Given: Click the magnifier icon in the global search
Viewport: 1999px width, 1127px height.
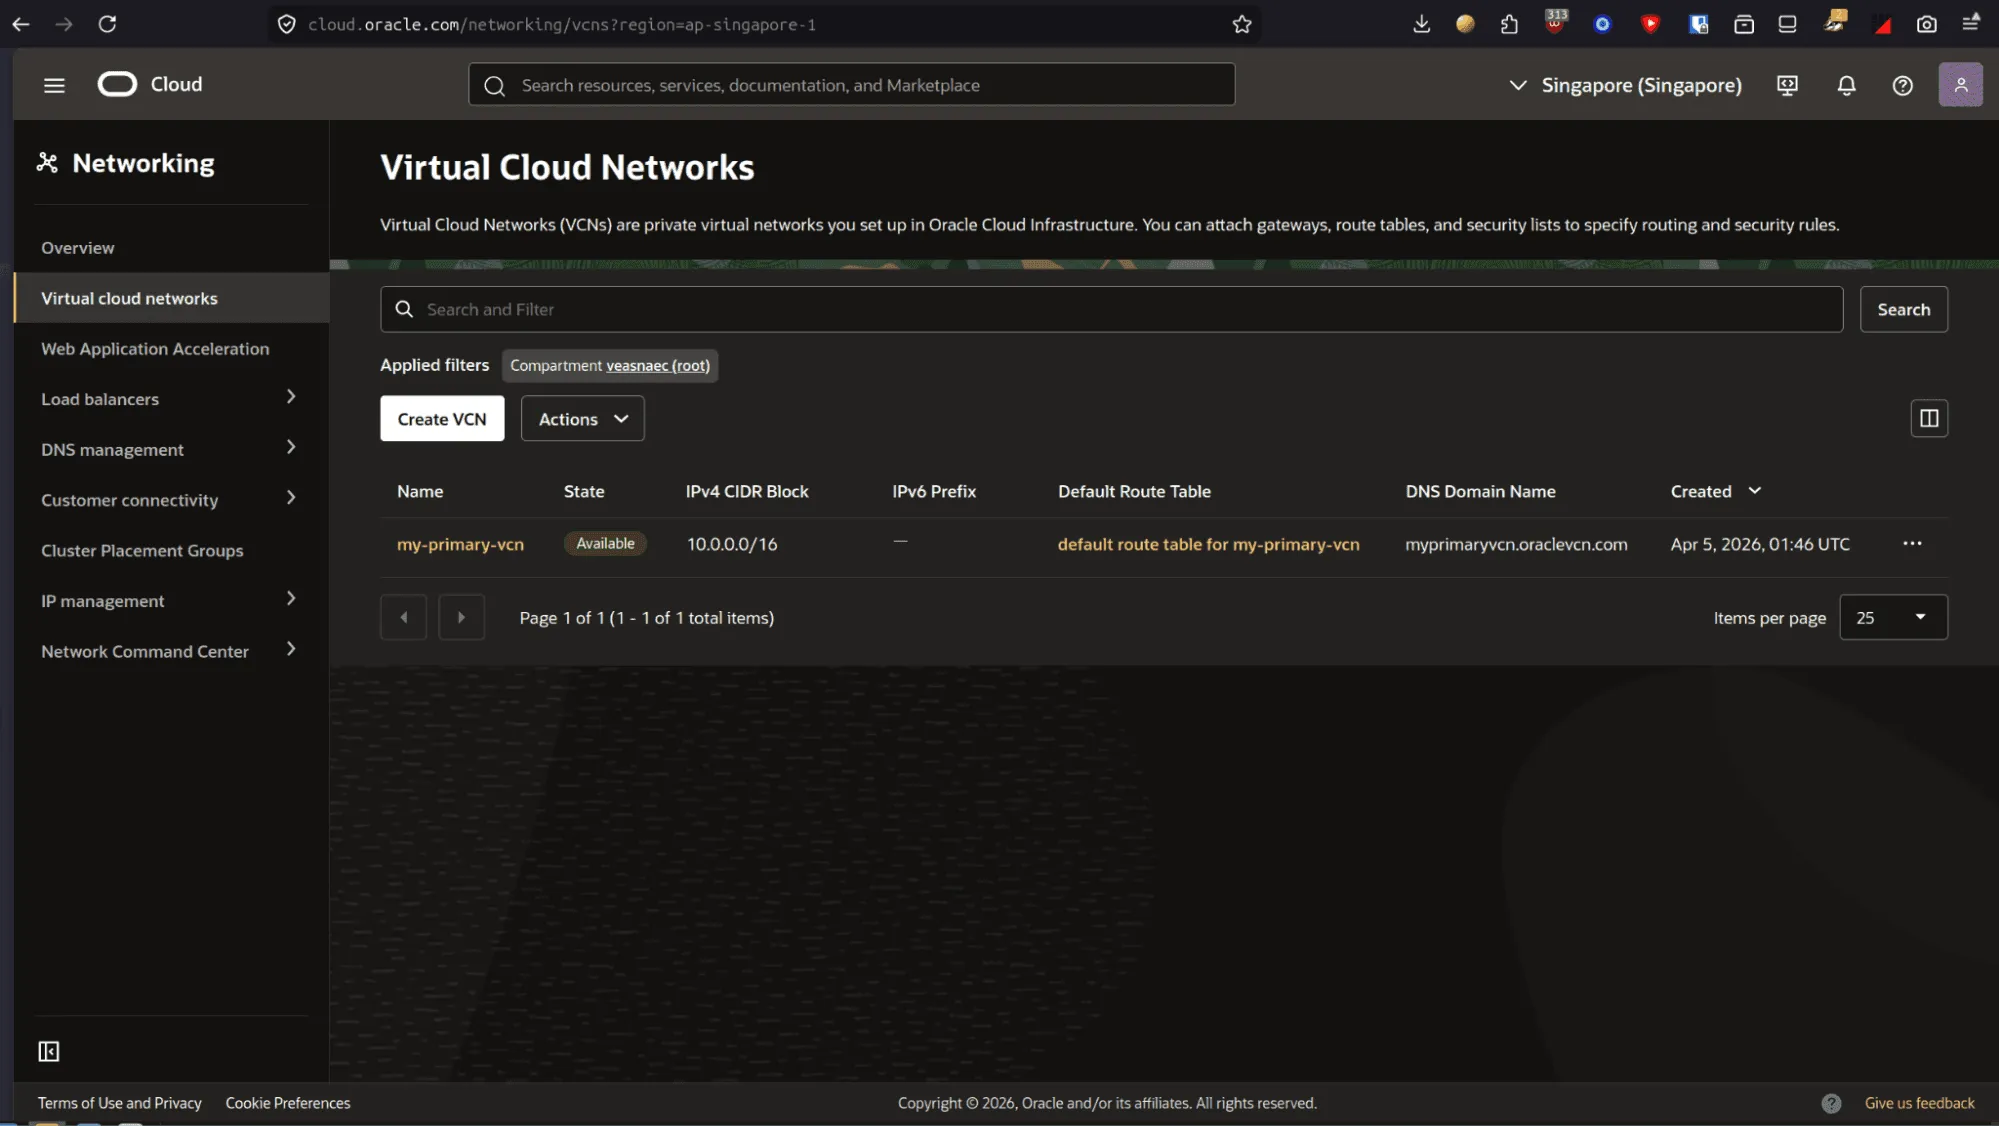Looking at the screenshot, I should tap(494, 85).
